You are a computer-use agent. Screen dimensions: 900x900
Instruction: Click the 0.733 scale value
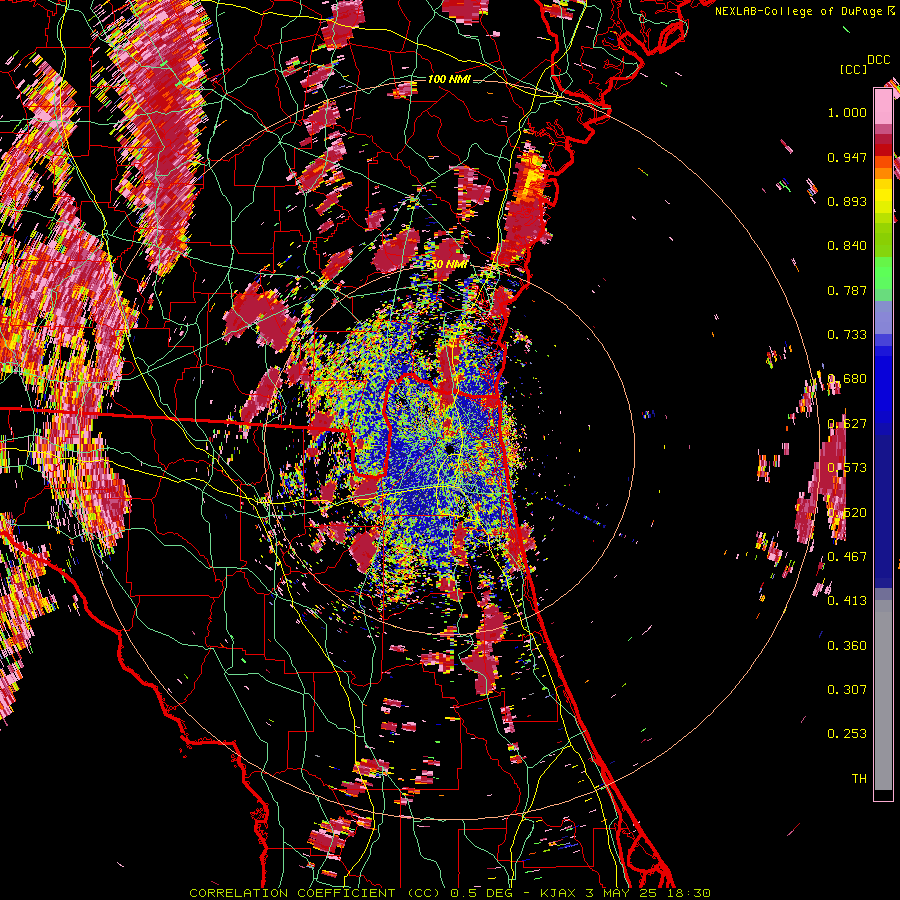(847, 335)
